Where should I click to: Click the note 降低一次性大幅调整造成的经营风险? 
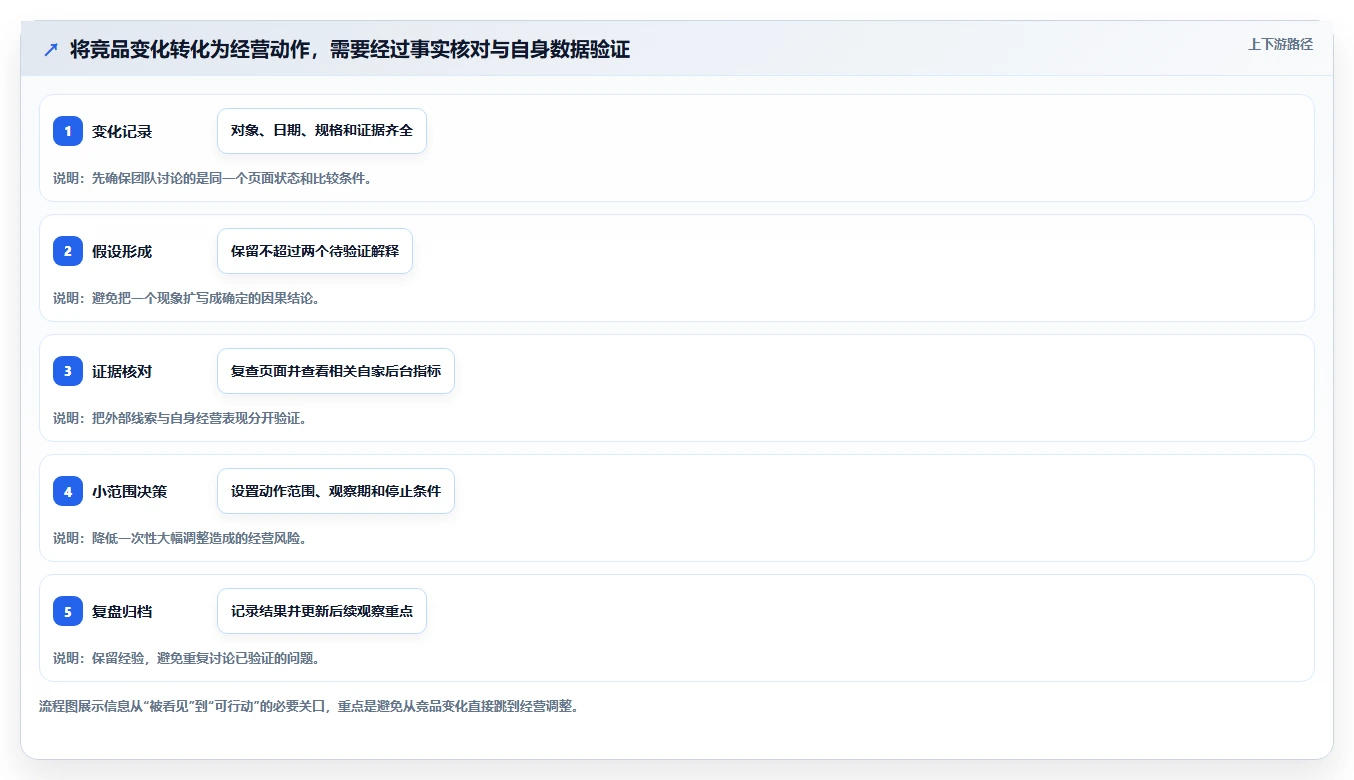[180, 538]
